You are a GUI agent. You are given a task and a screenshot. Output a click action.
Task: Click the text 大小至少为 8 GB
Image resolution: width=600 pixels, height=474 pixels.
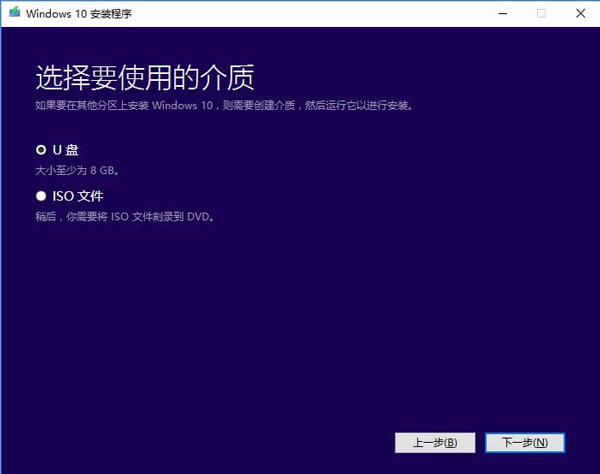click(77, 170)
